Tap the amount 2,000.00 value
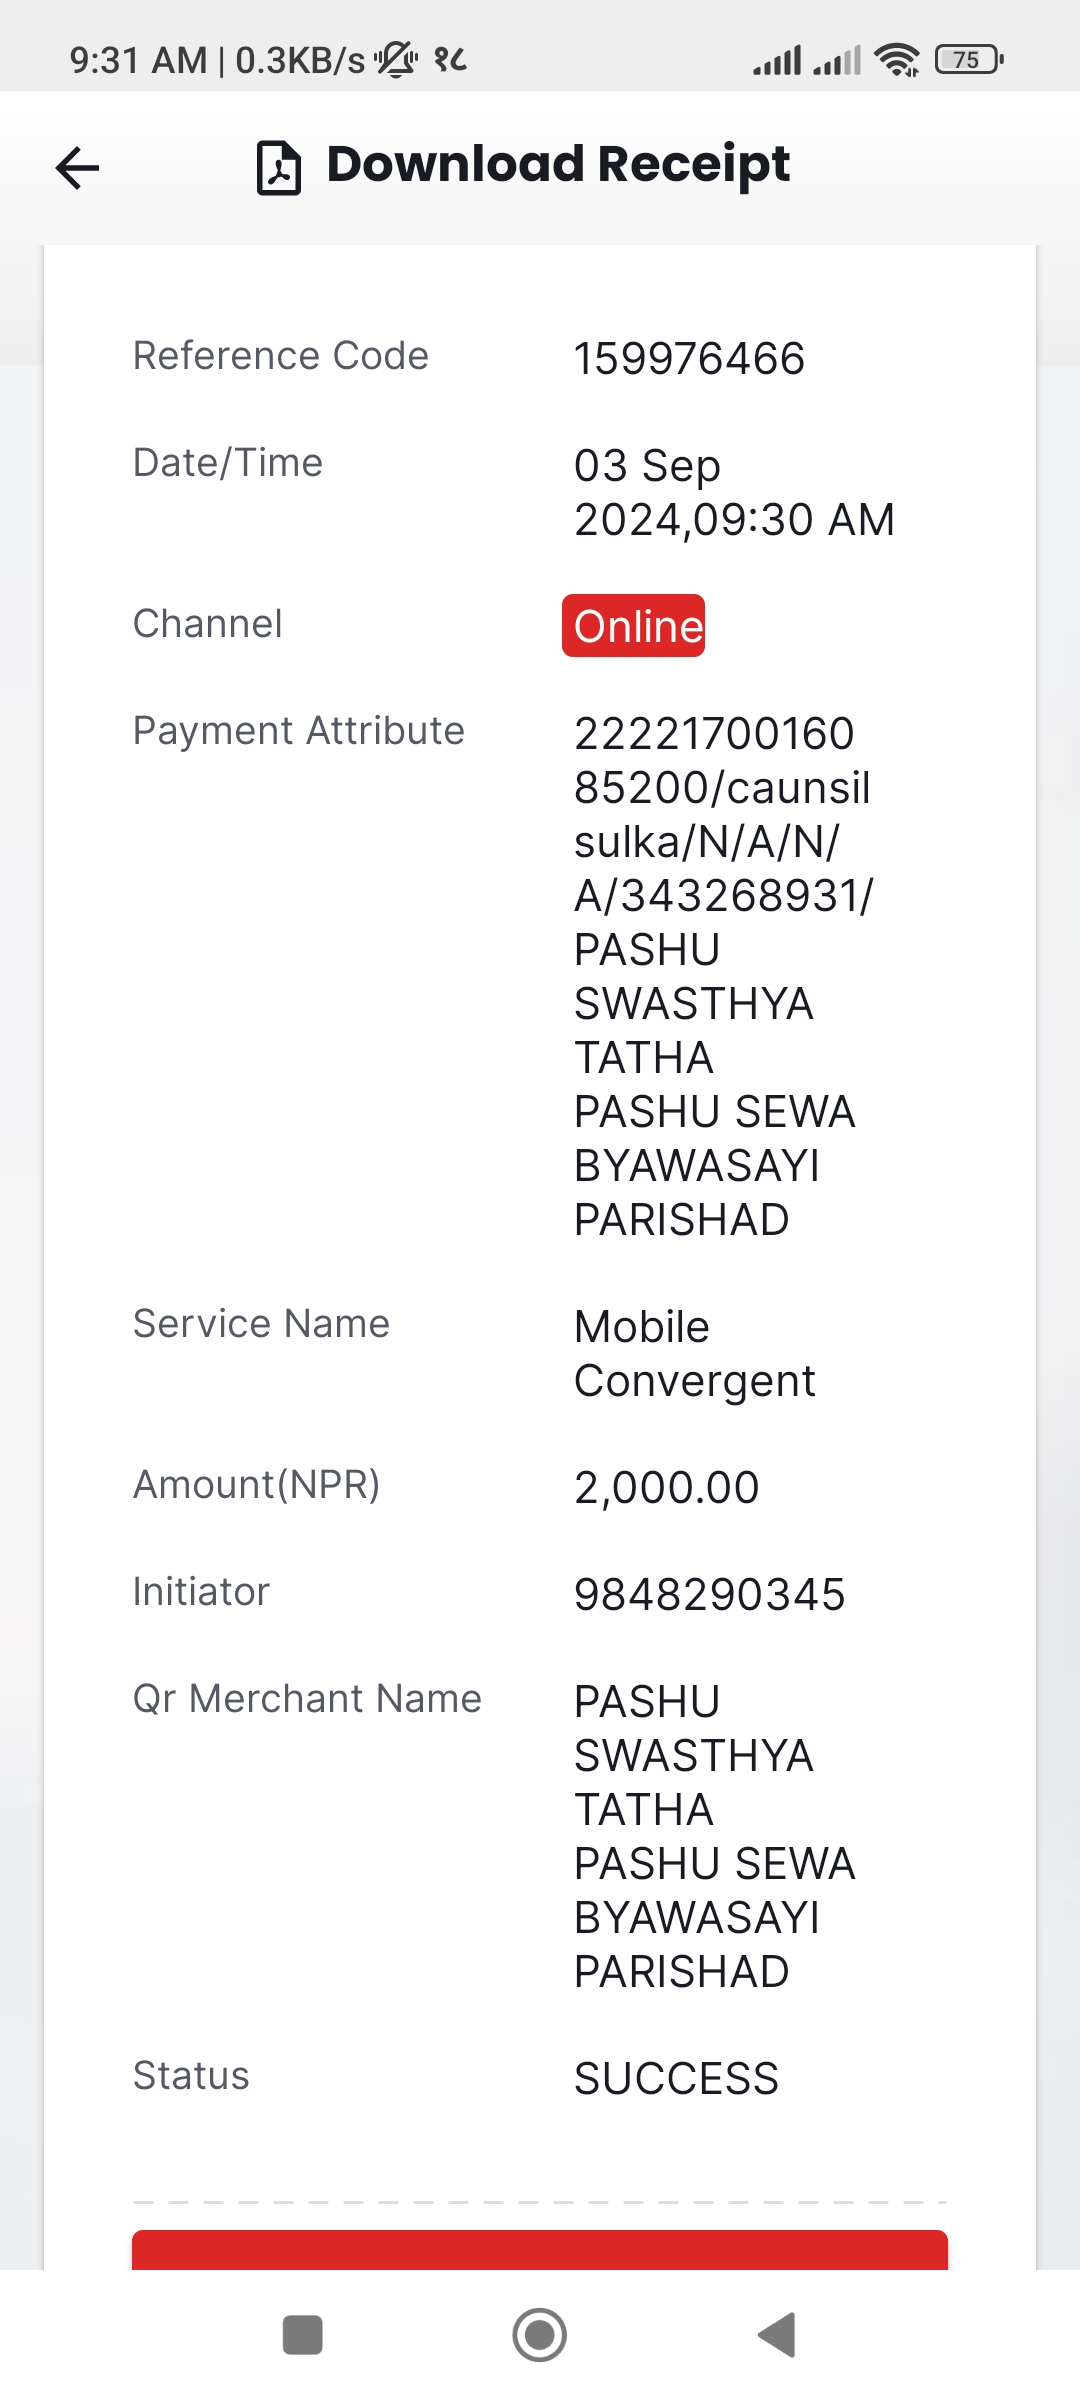 pyautogui.click(x=666, y=1487)
